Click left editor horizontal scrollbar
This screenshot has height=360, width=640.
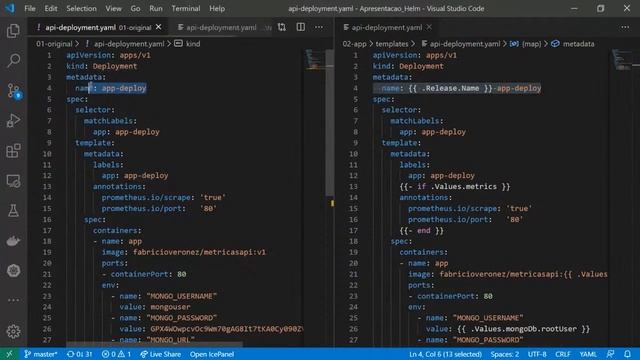point(154,345)
